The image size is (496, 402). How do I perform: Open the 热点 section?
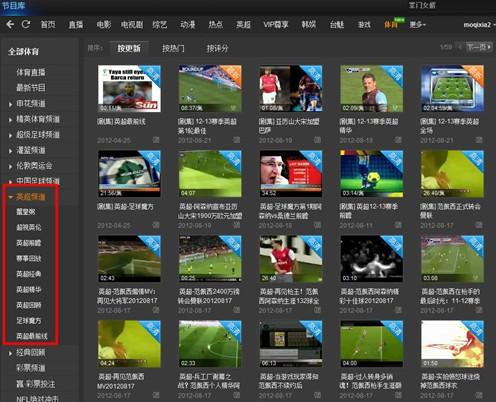215,24
